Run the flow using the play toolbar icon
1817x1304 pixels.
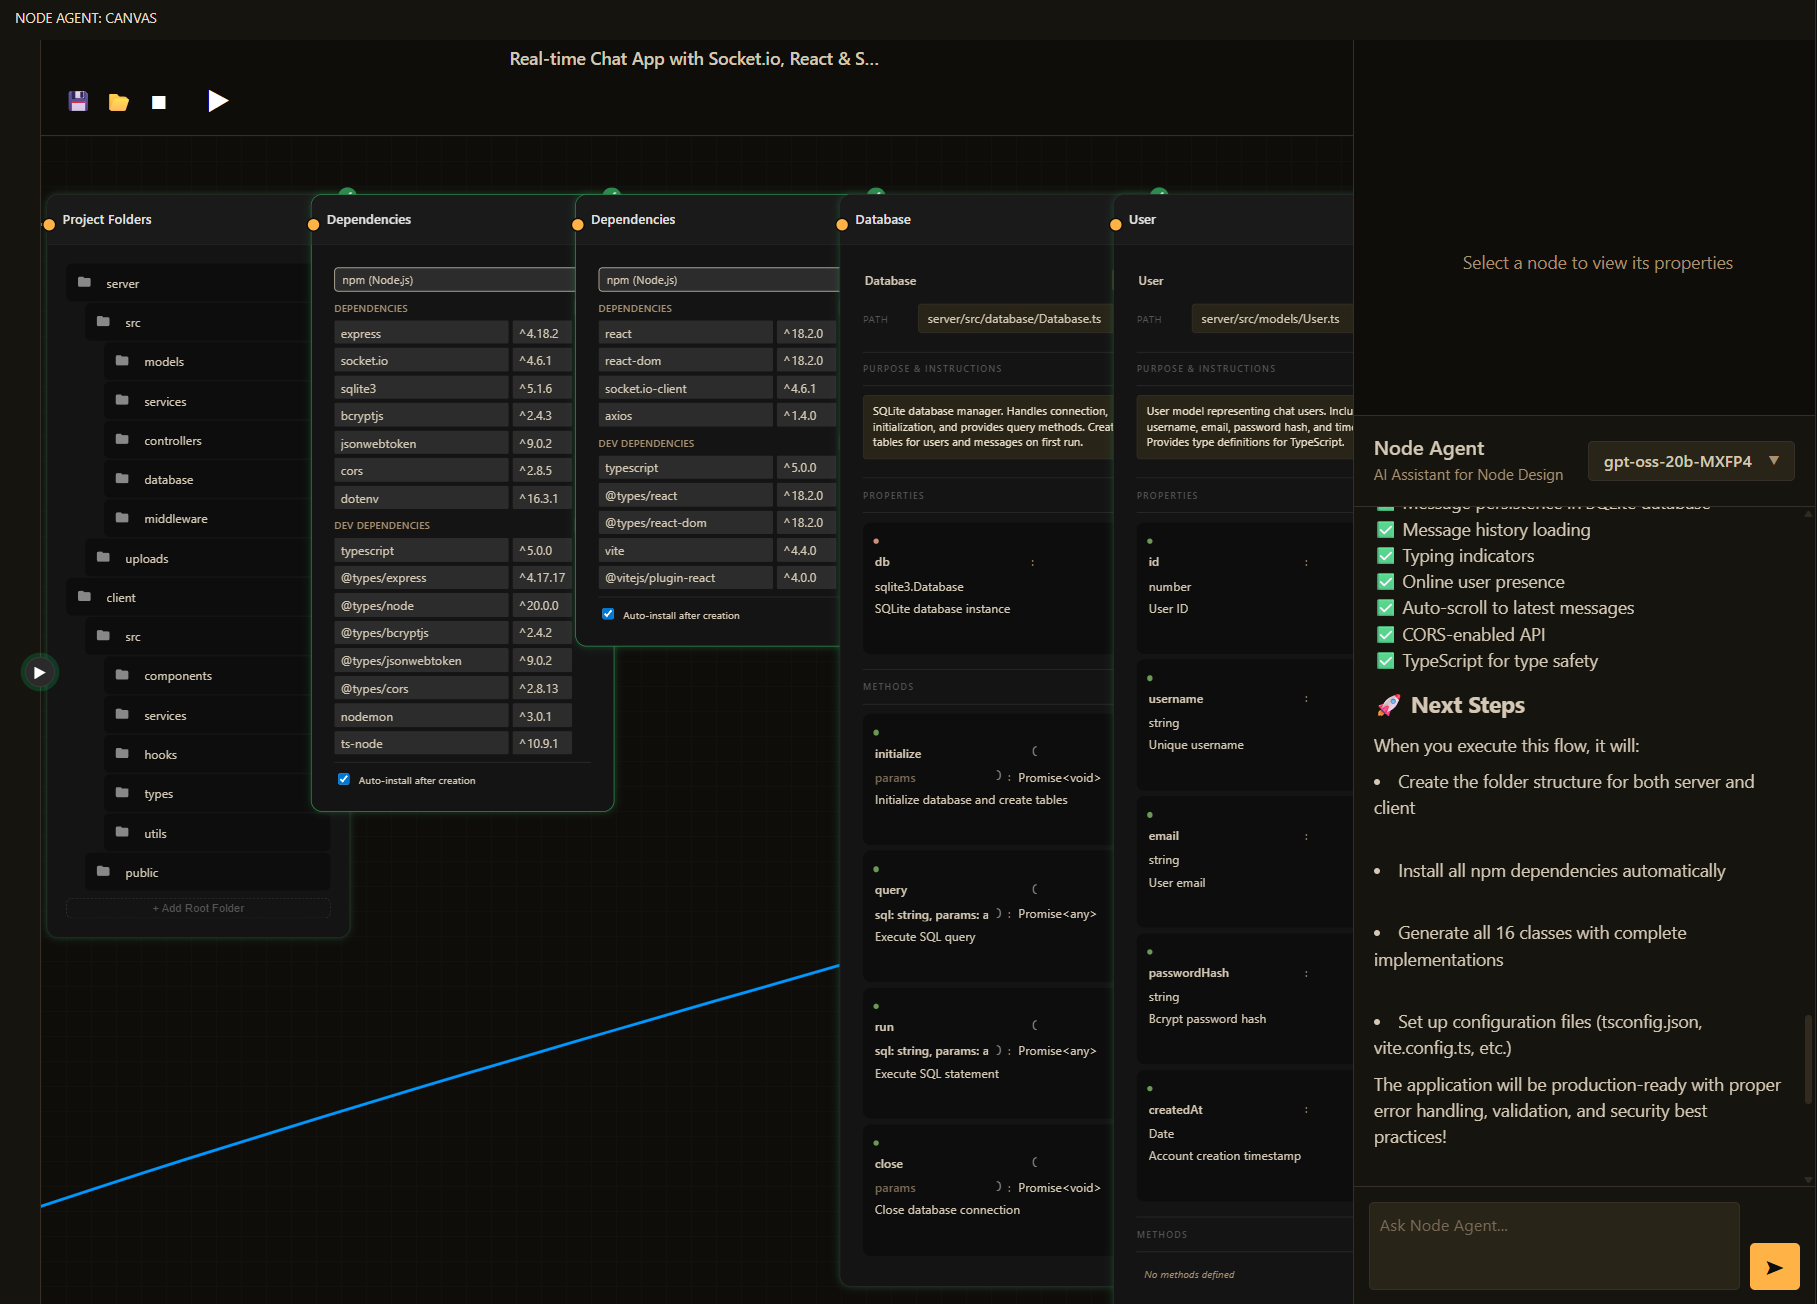coord(218,100)
